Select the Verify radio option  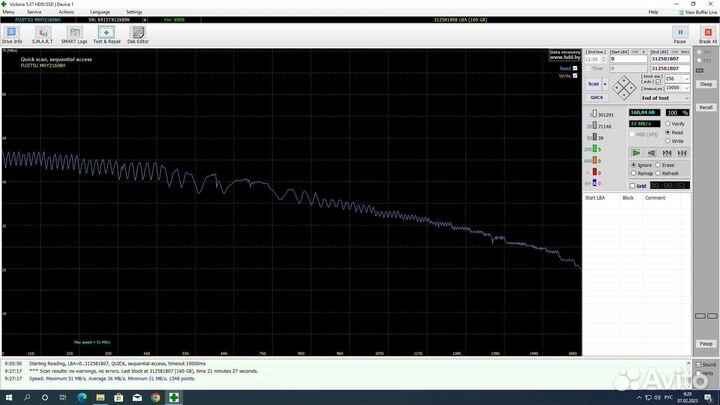click(668, 124)
